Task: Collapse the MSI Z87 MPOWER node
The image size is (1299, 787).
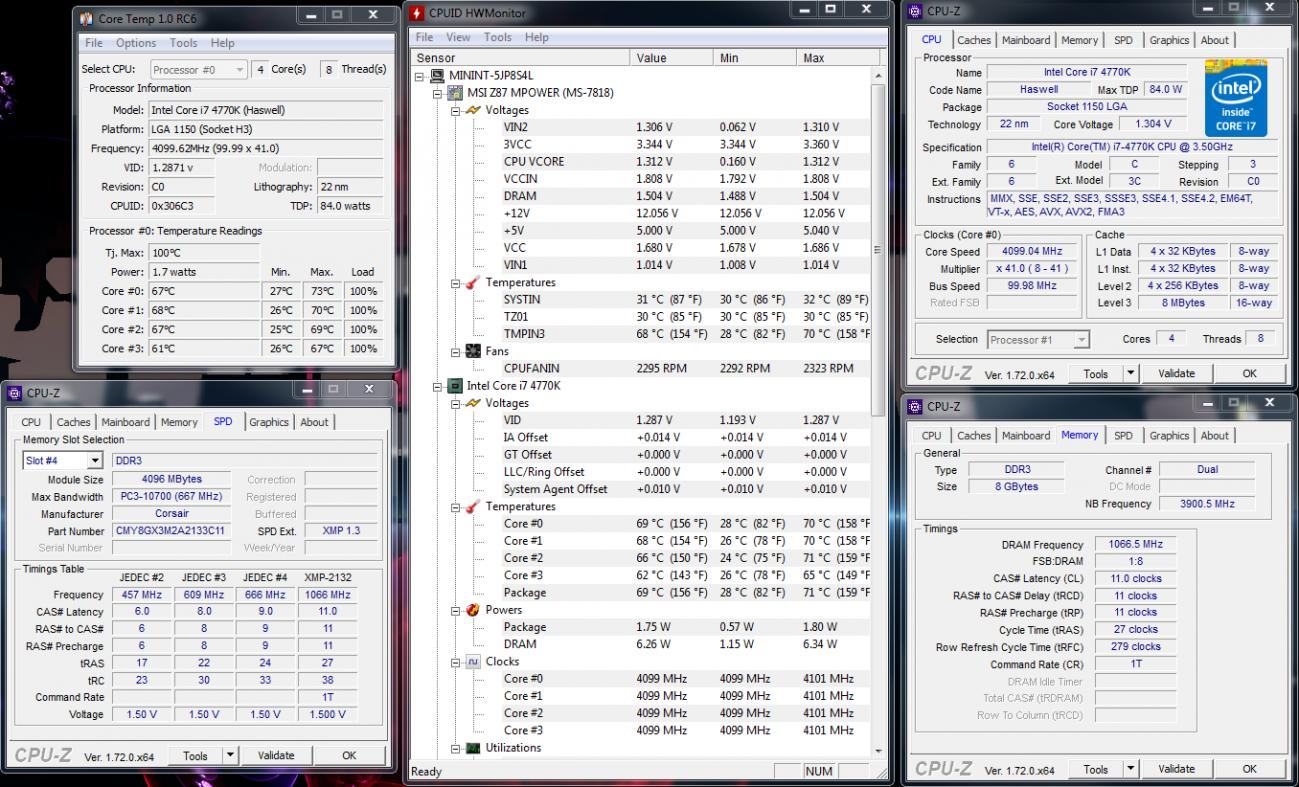Action: (x=438, y=93)
